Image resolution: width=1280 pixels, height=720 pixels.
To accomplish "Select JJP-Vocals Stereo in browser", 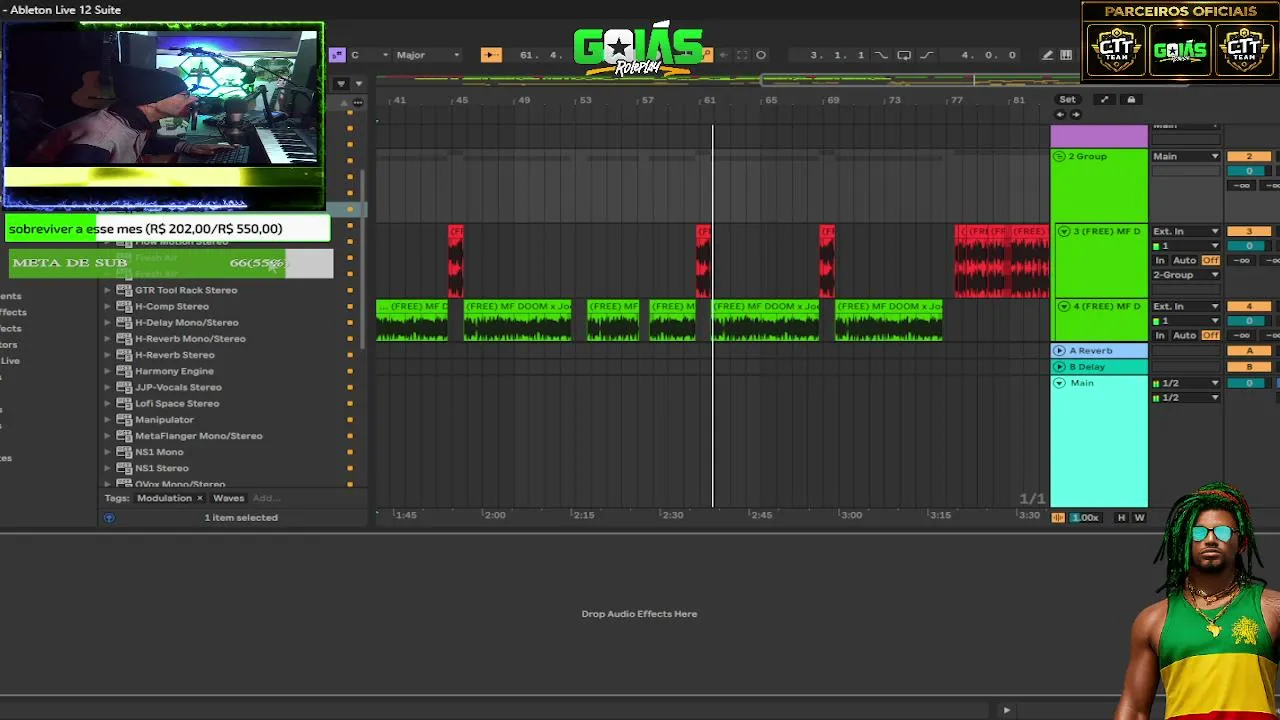I will tap(178, 387).
